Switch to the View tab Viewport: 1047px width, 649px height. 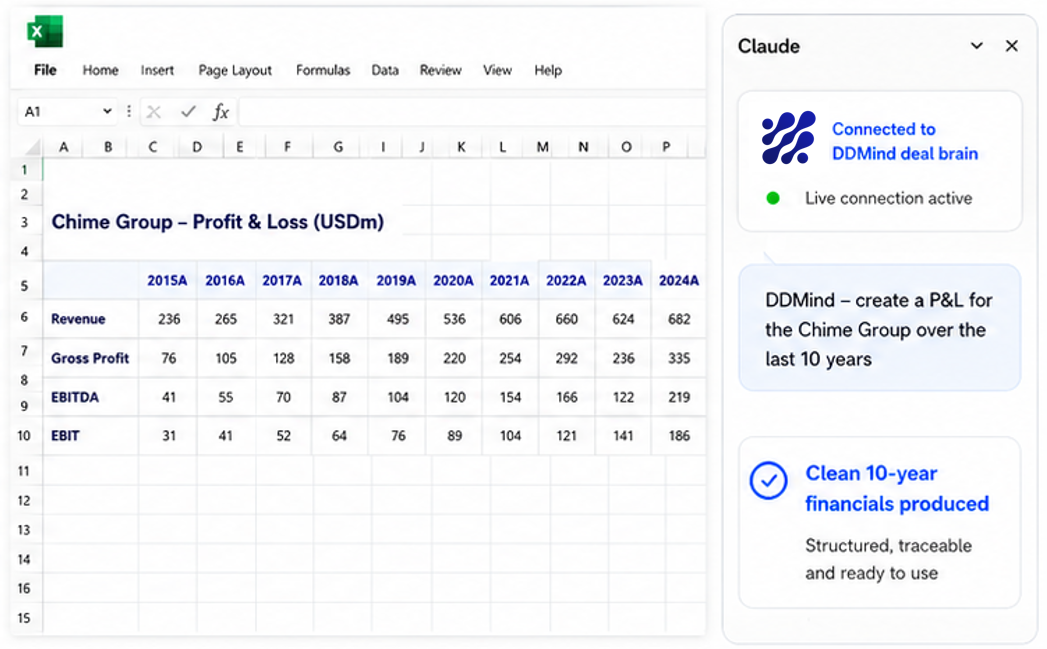tap(497, 70)
